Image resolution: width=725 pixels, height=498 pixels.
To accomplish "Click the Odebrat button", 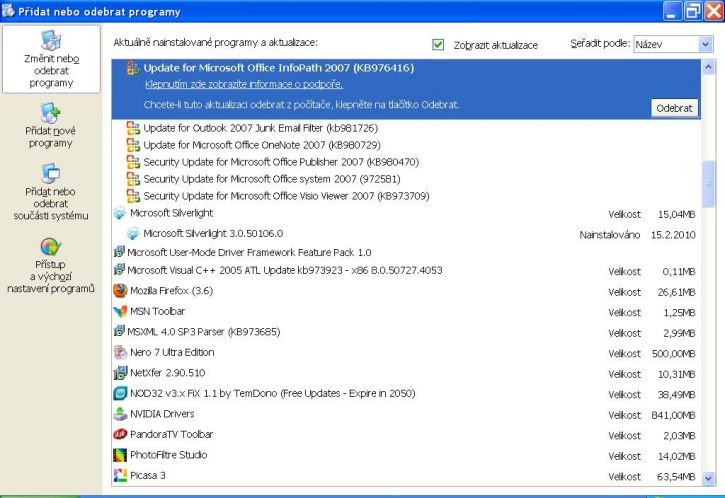I will [674, 108].
